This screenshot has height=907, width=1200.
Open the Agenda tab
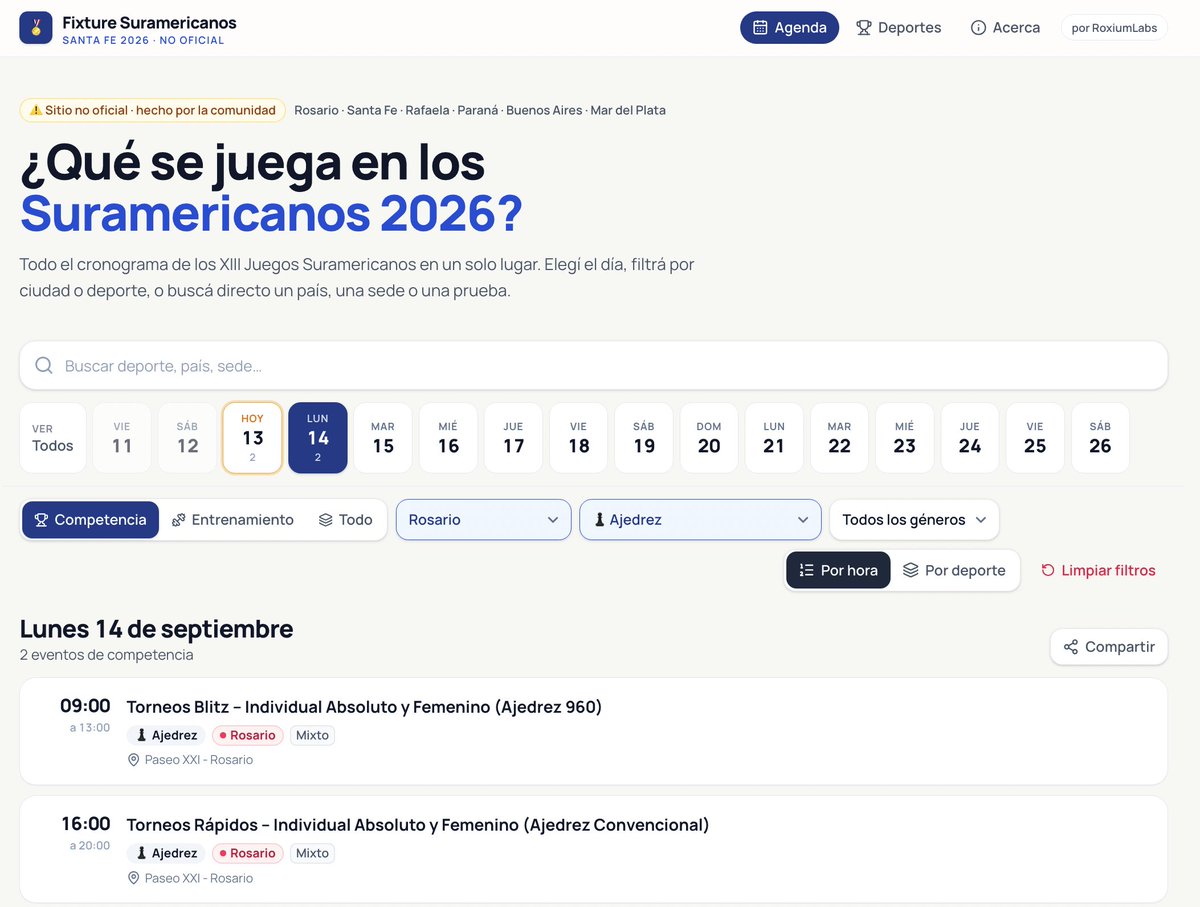[789, 28]
